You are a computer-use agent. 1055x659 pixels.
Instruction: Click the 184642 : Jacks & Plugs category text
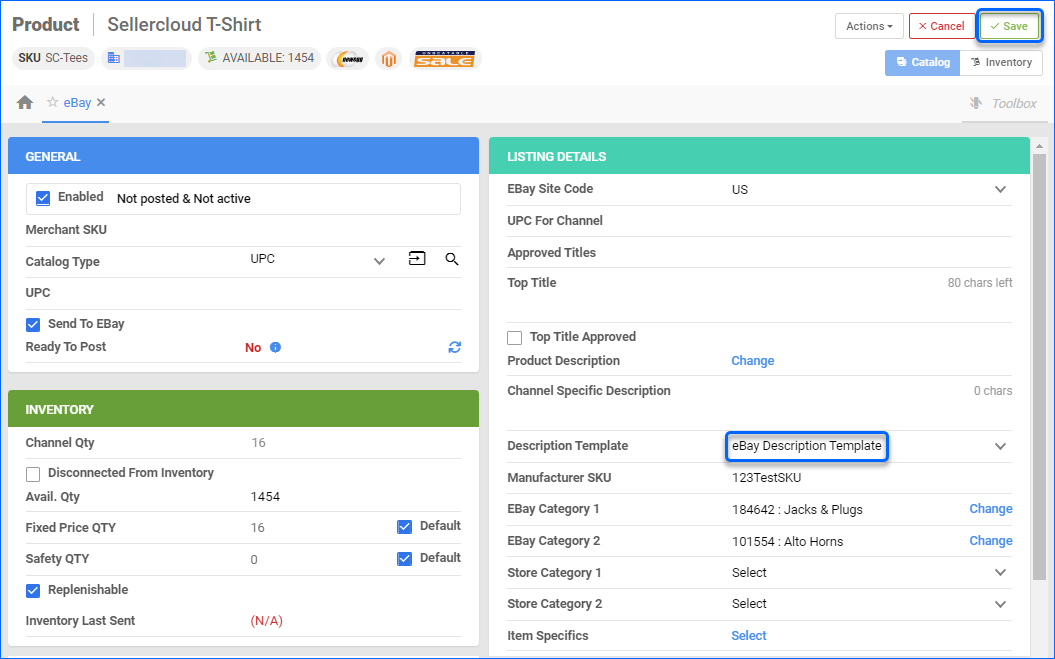coord(797,510)
